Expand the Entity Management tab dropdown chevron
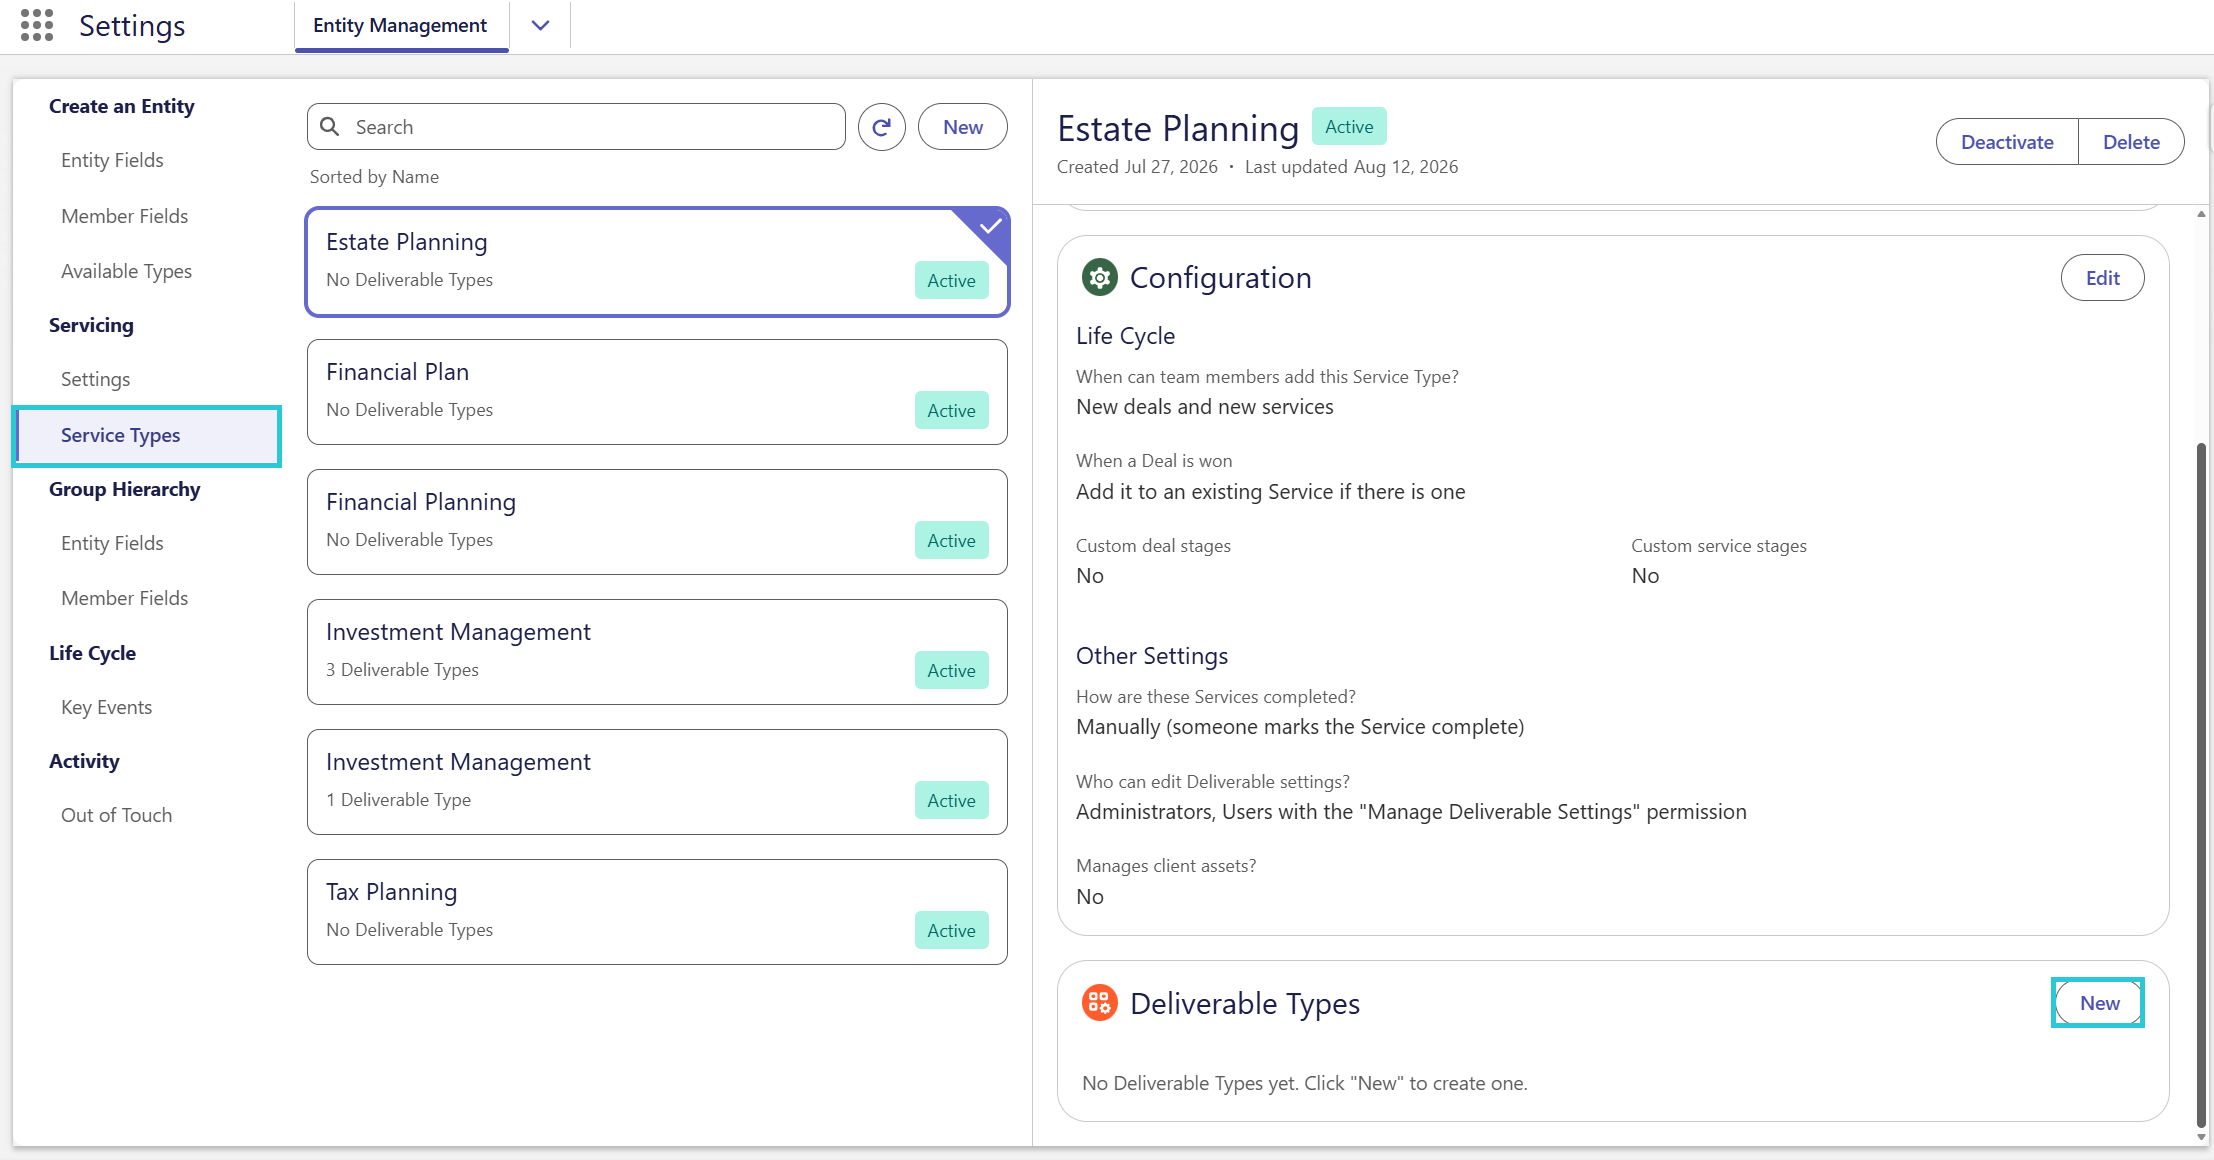Image resolution: width=2214 pixels, height=1160 pixels. coord(540,26)
